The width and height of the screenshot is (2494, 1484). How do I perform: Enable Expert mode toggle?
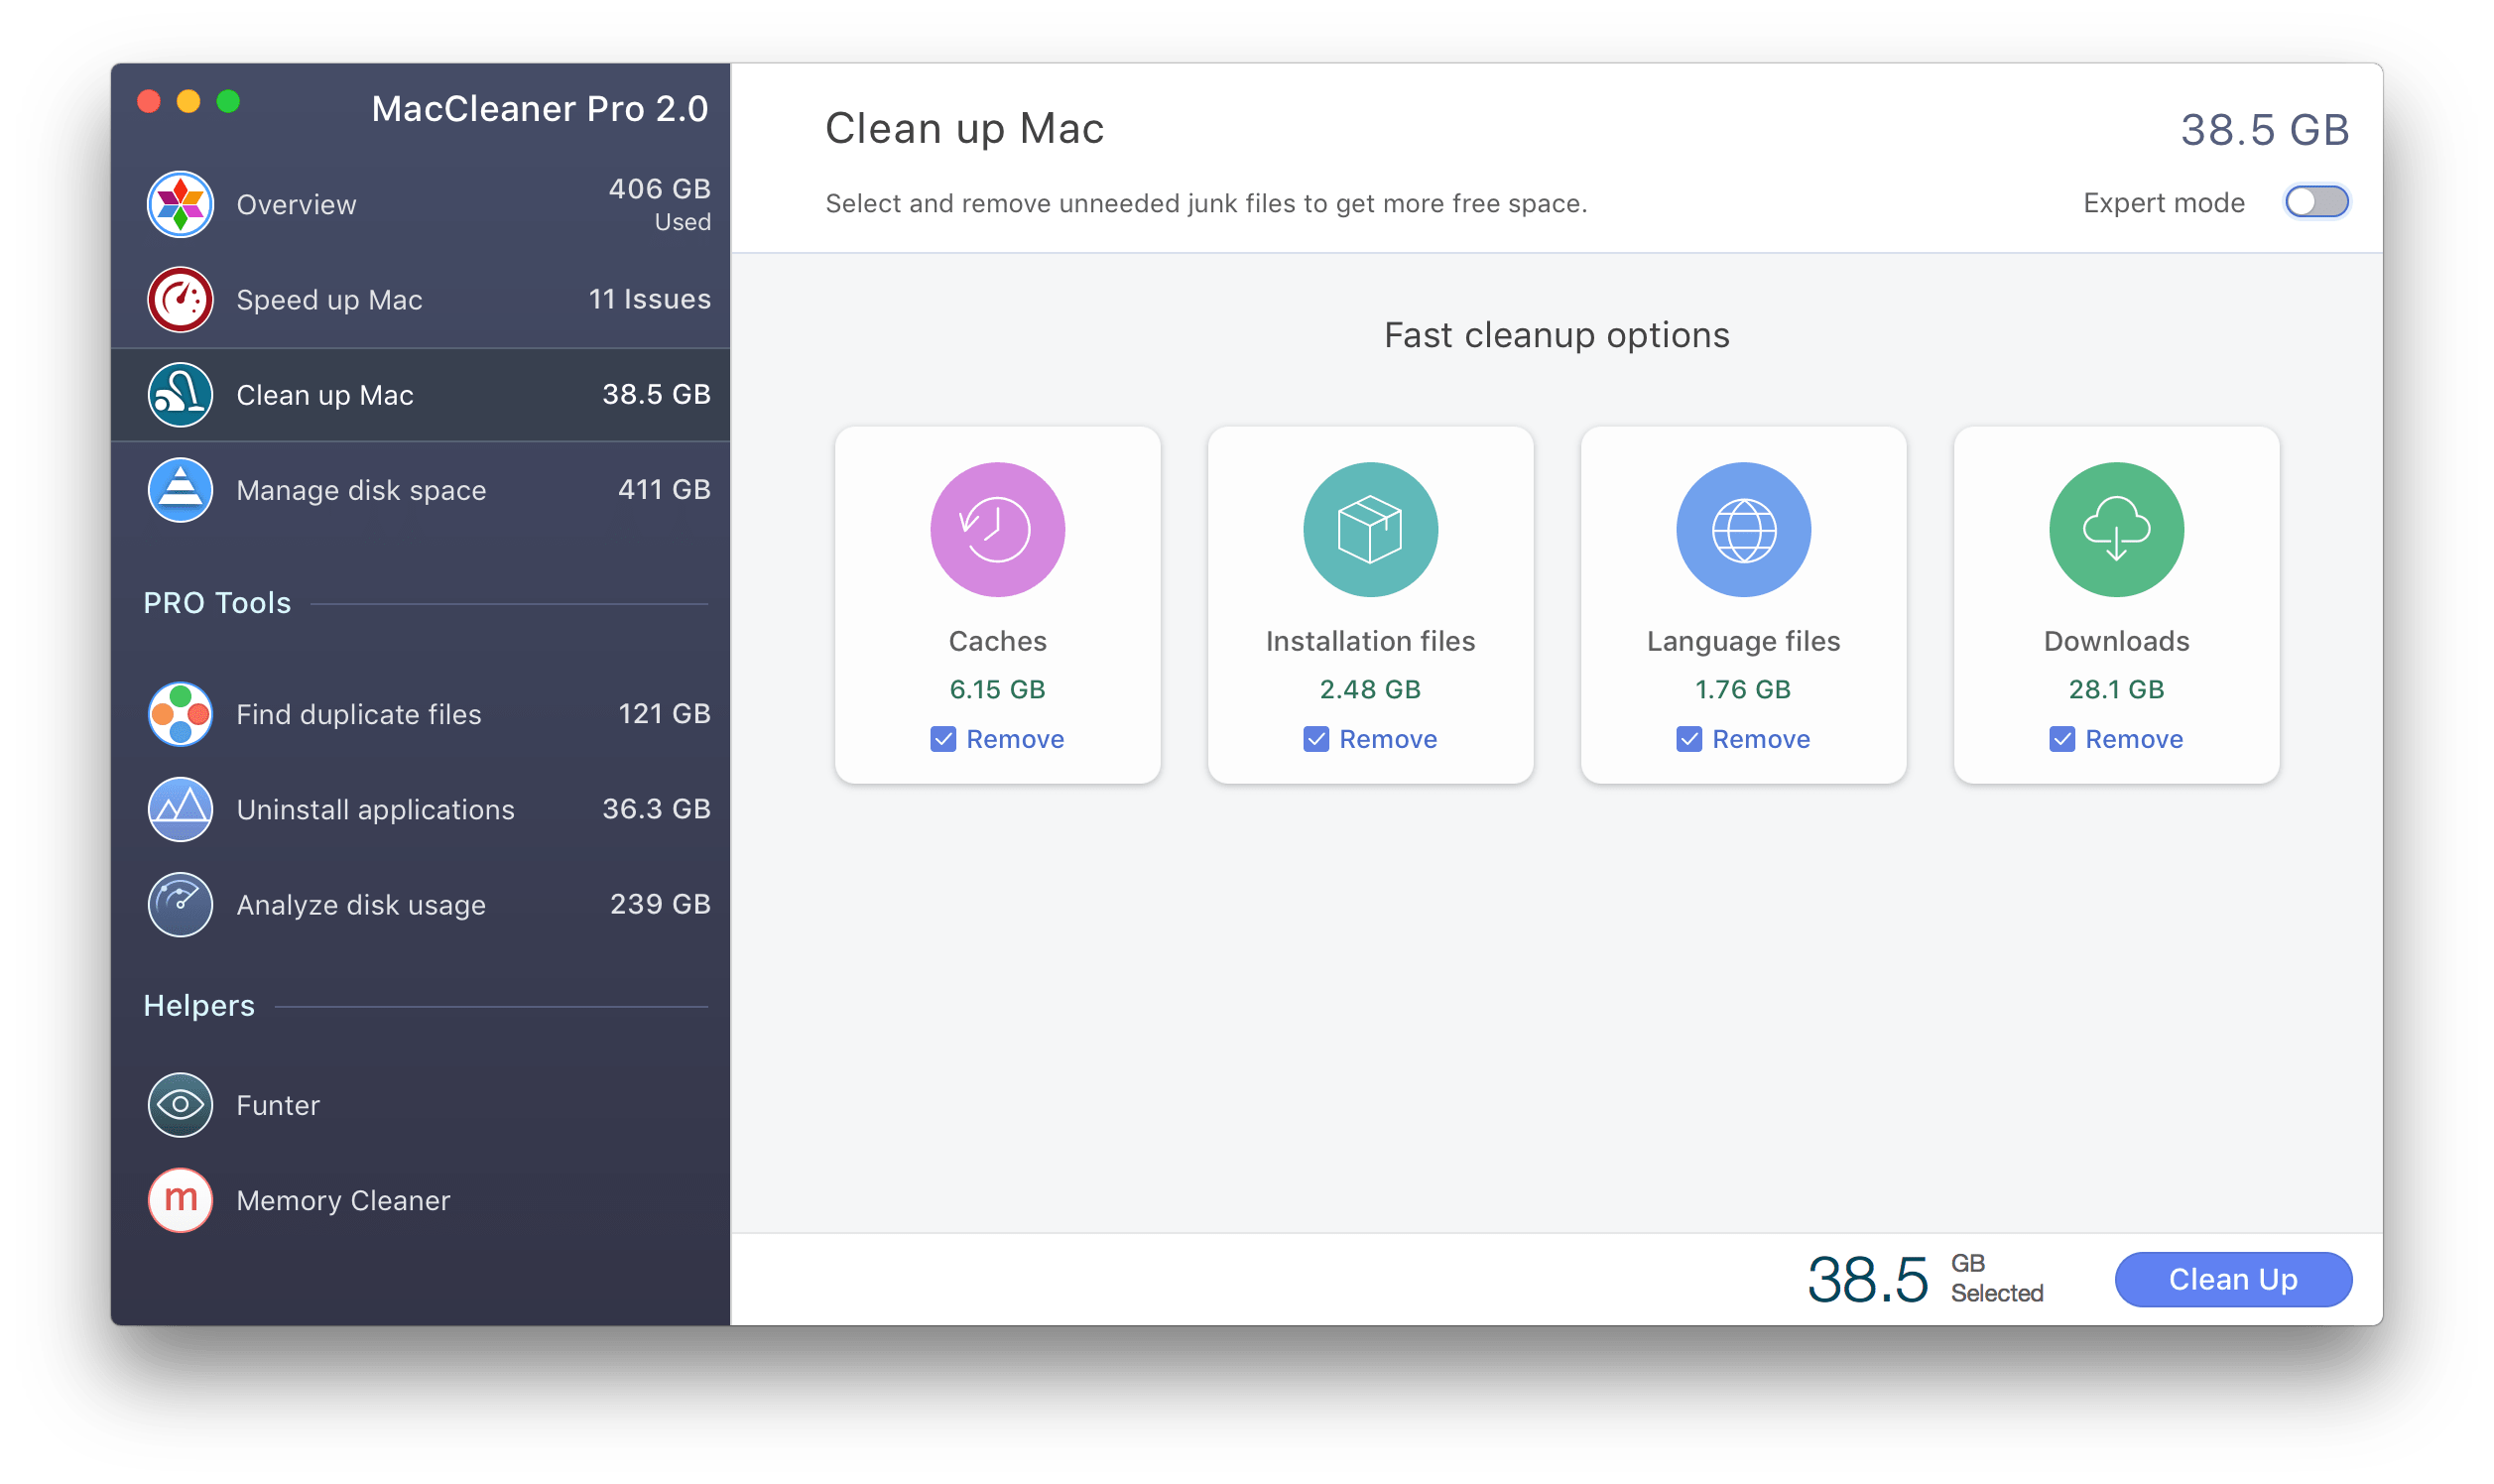pyautogui.click(x=2317, y=201)
